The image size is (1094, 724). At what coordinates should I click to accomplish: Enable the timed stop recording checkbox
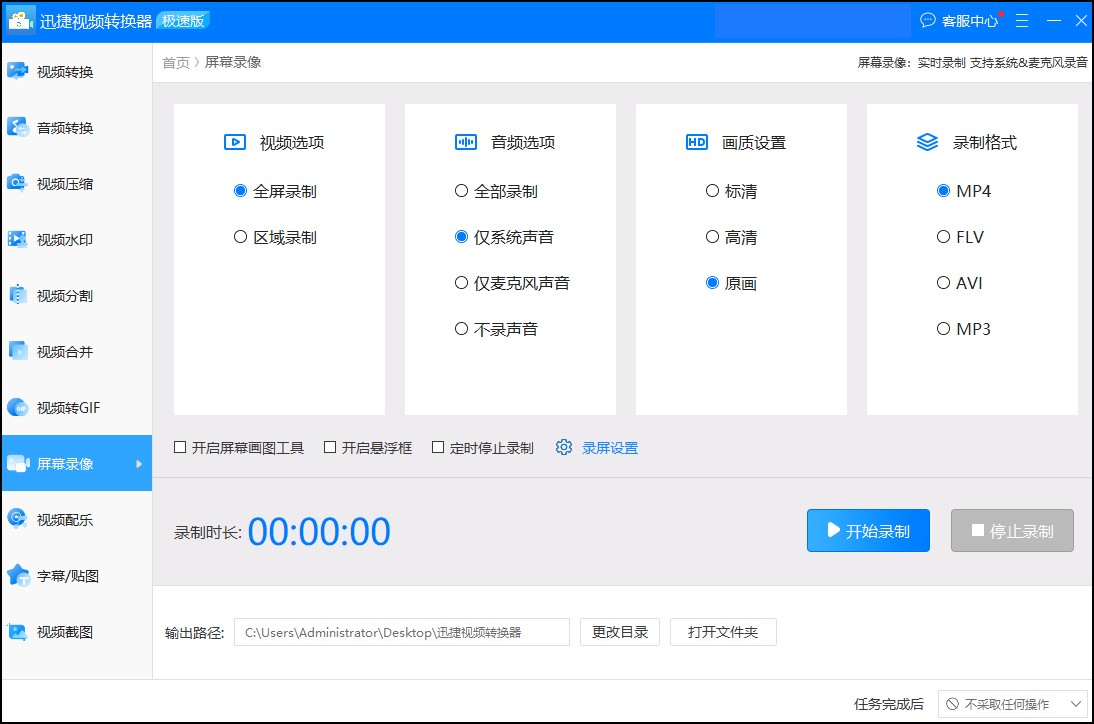pos(438,448)
